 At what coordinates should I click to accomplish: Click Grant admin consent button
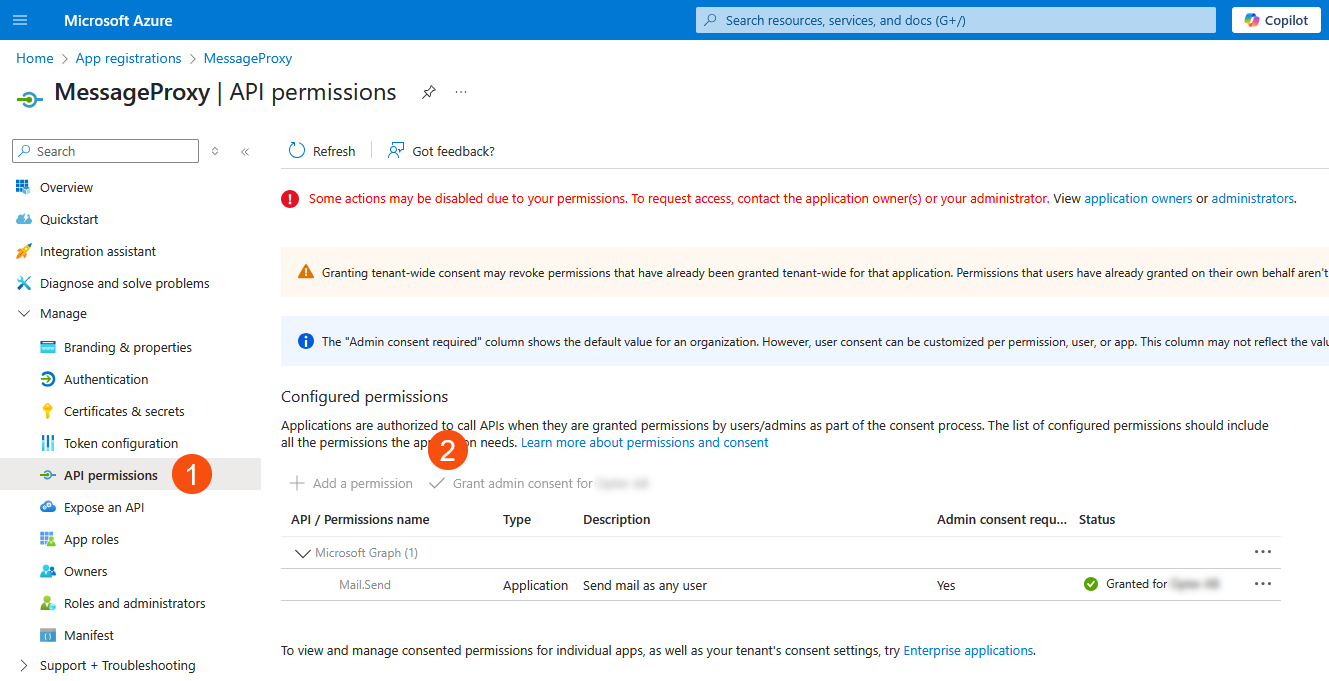tap(539, 483)
